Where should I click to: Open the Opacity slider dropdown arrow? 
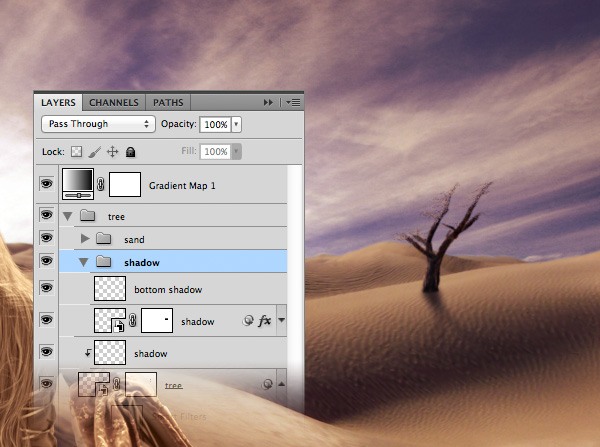point(236,125)
